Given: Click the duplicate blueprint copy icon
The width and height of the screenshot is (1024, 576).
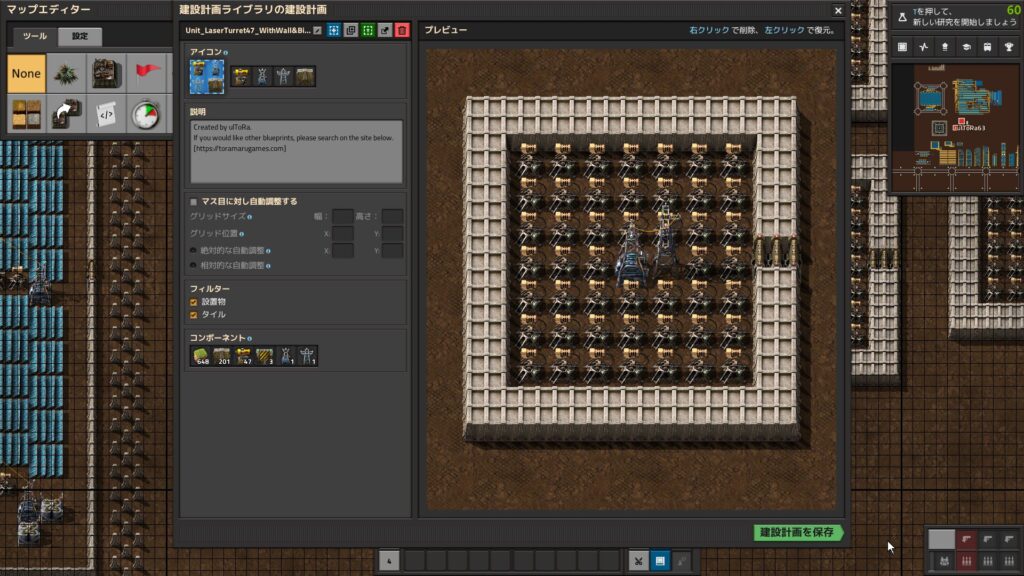Looking at the screenshot, I should pyautogui.click(x=351, y=30).
